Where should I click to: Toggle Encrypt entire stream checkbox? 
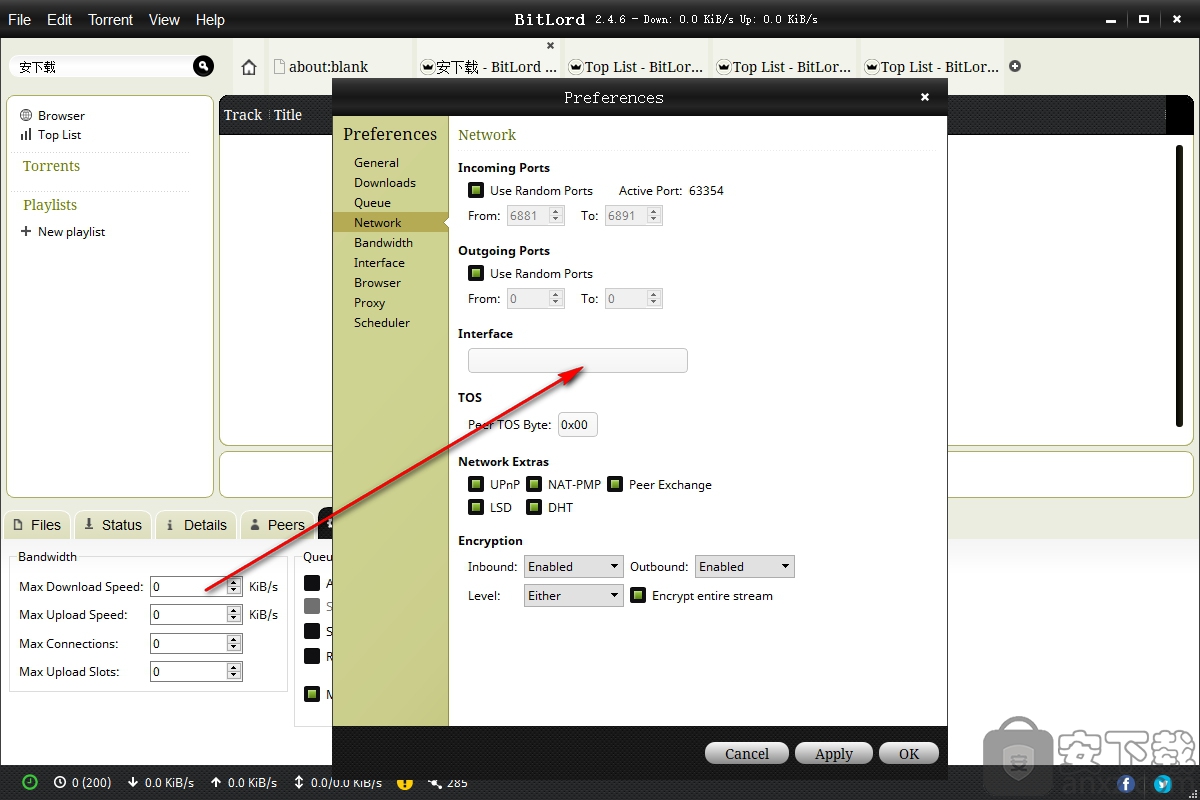(638, 595)
